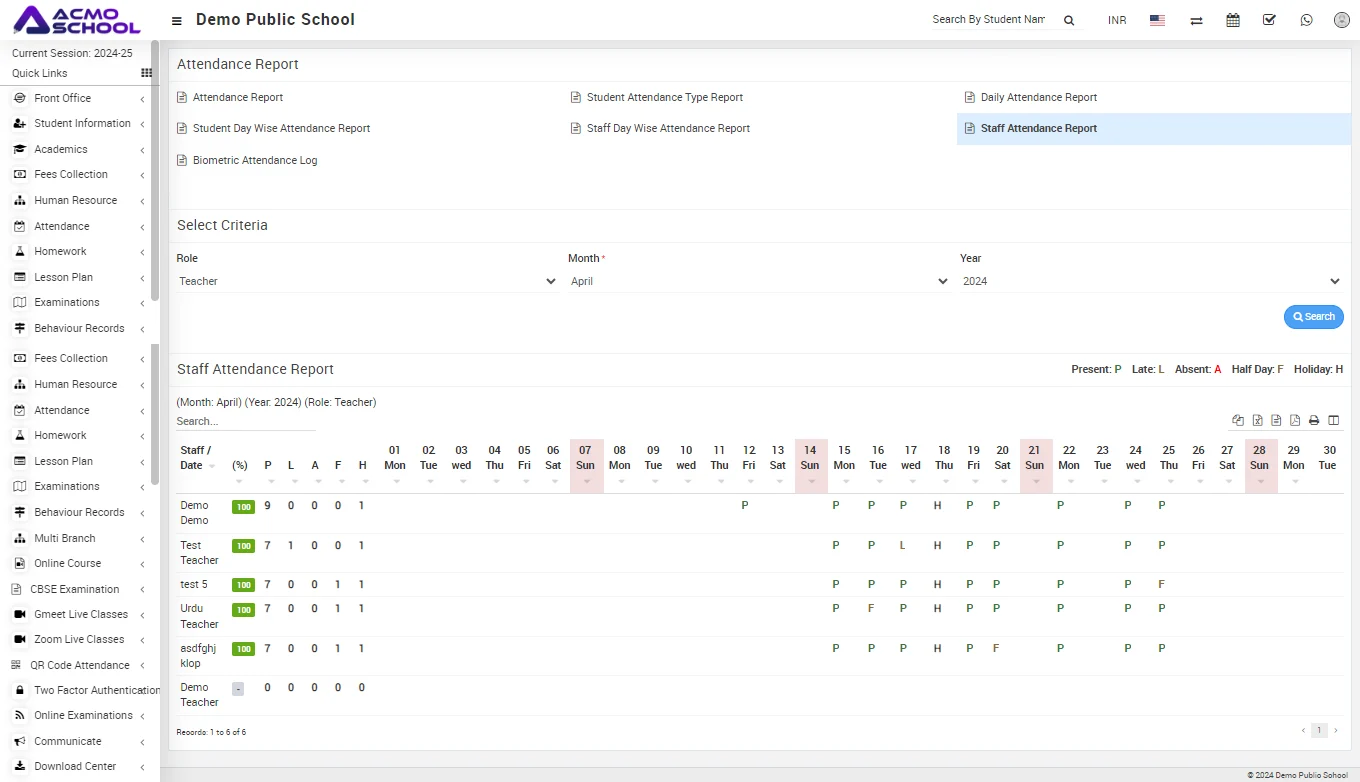Viewport: 1360px width, 782px height.
Task: Copy the attendance table data
Action: point(1238,421)
